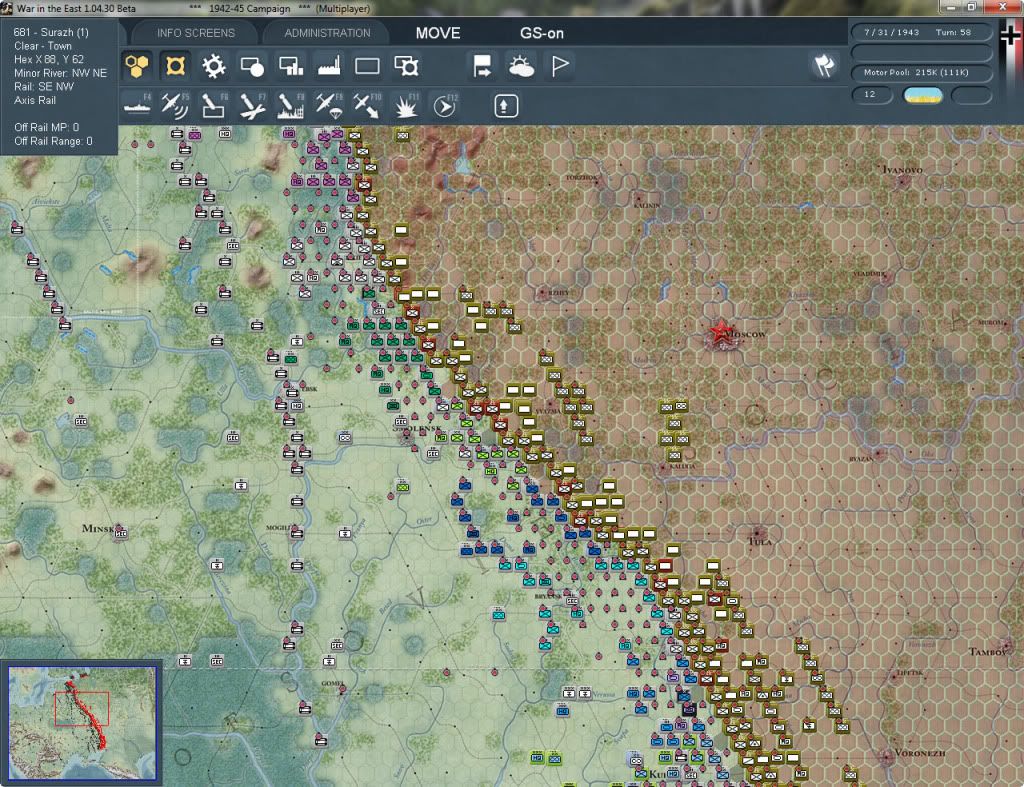Click the Tula city label on map

[761, 541]
